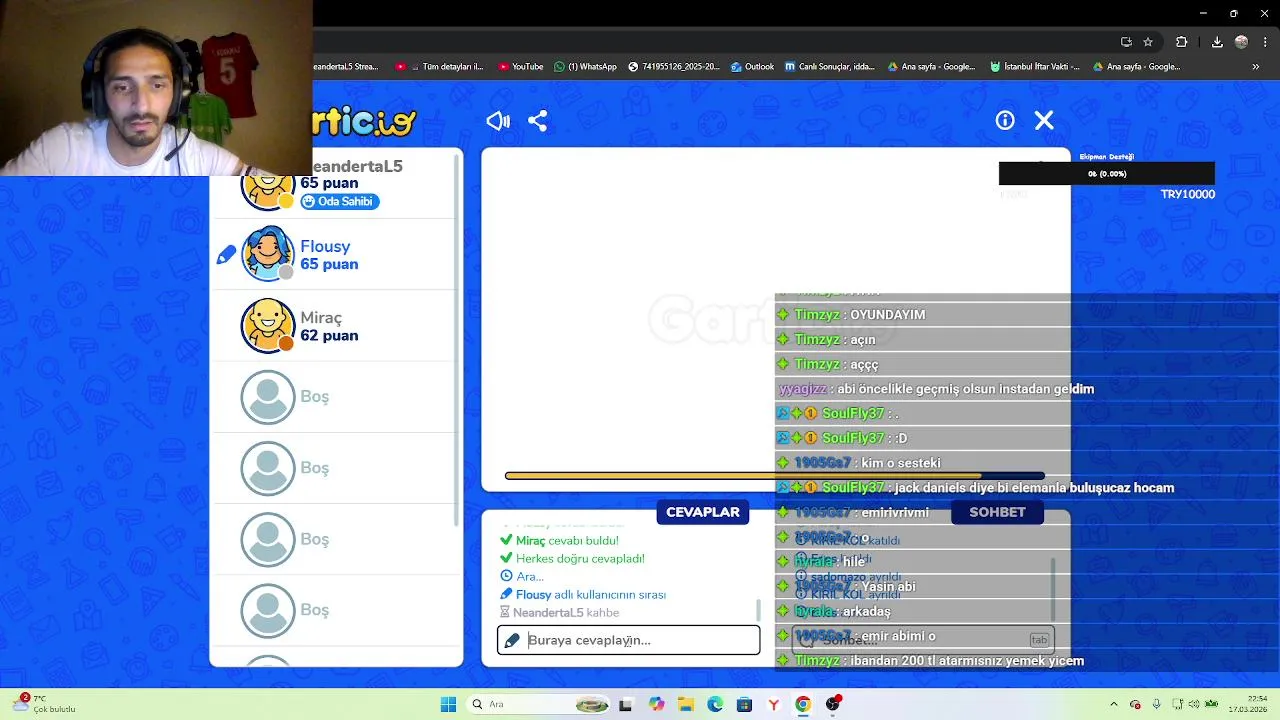Open the game info icon

pos(1005,120)
